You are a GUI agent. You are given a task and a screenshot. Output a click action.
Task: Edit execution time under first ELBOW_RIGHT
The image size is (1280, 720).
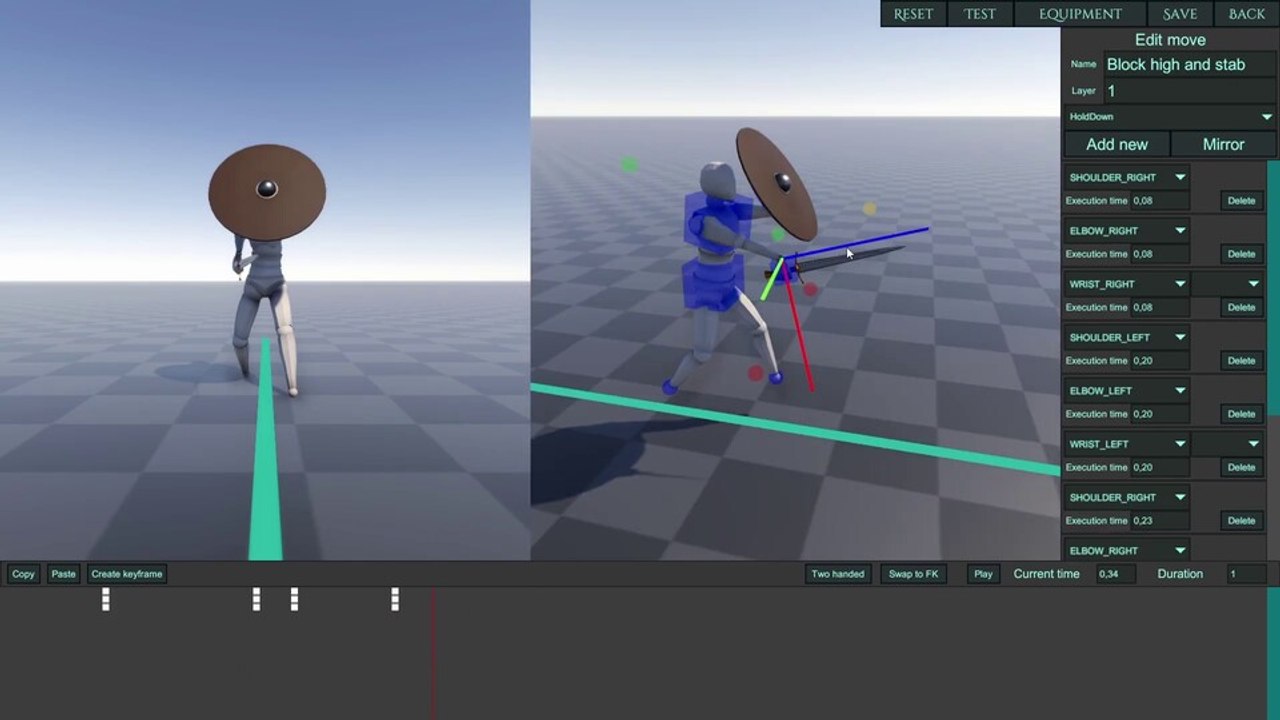(x=1160, y=254)
